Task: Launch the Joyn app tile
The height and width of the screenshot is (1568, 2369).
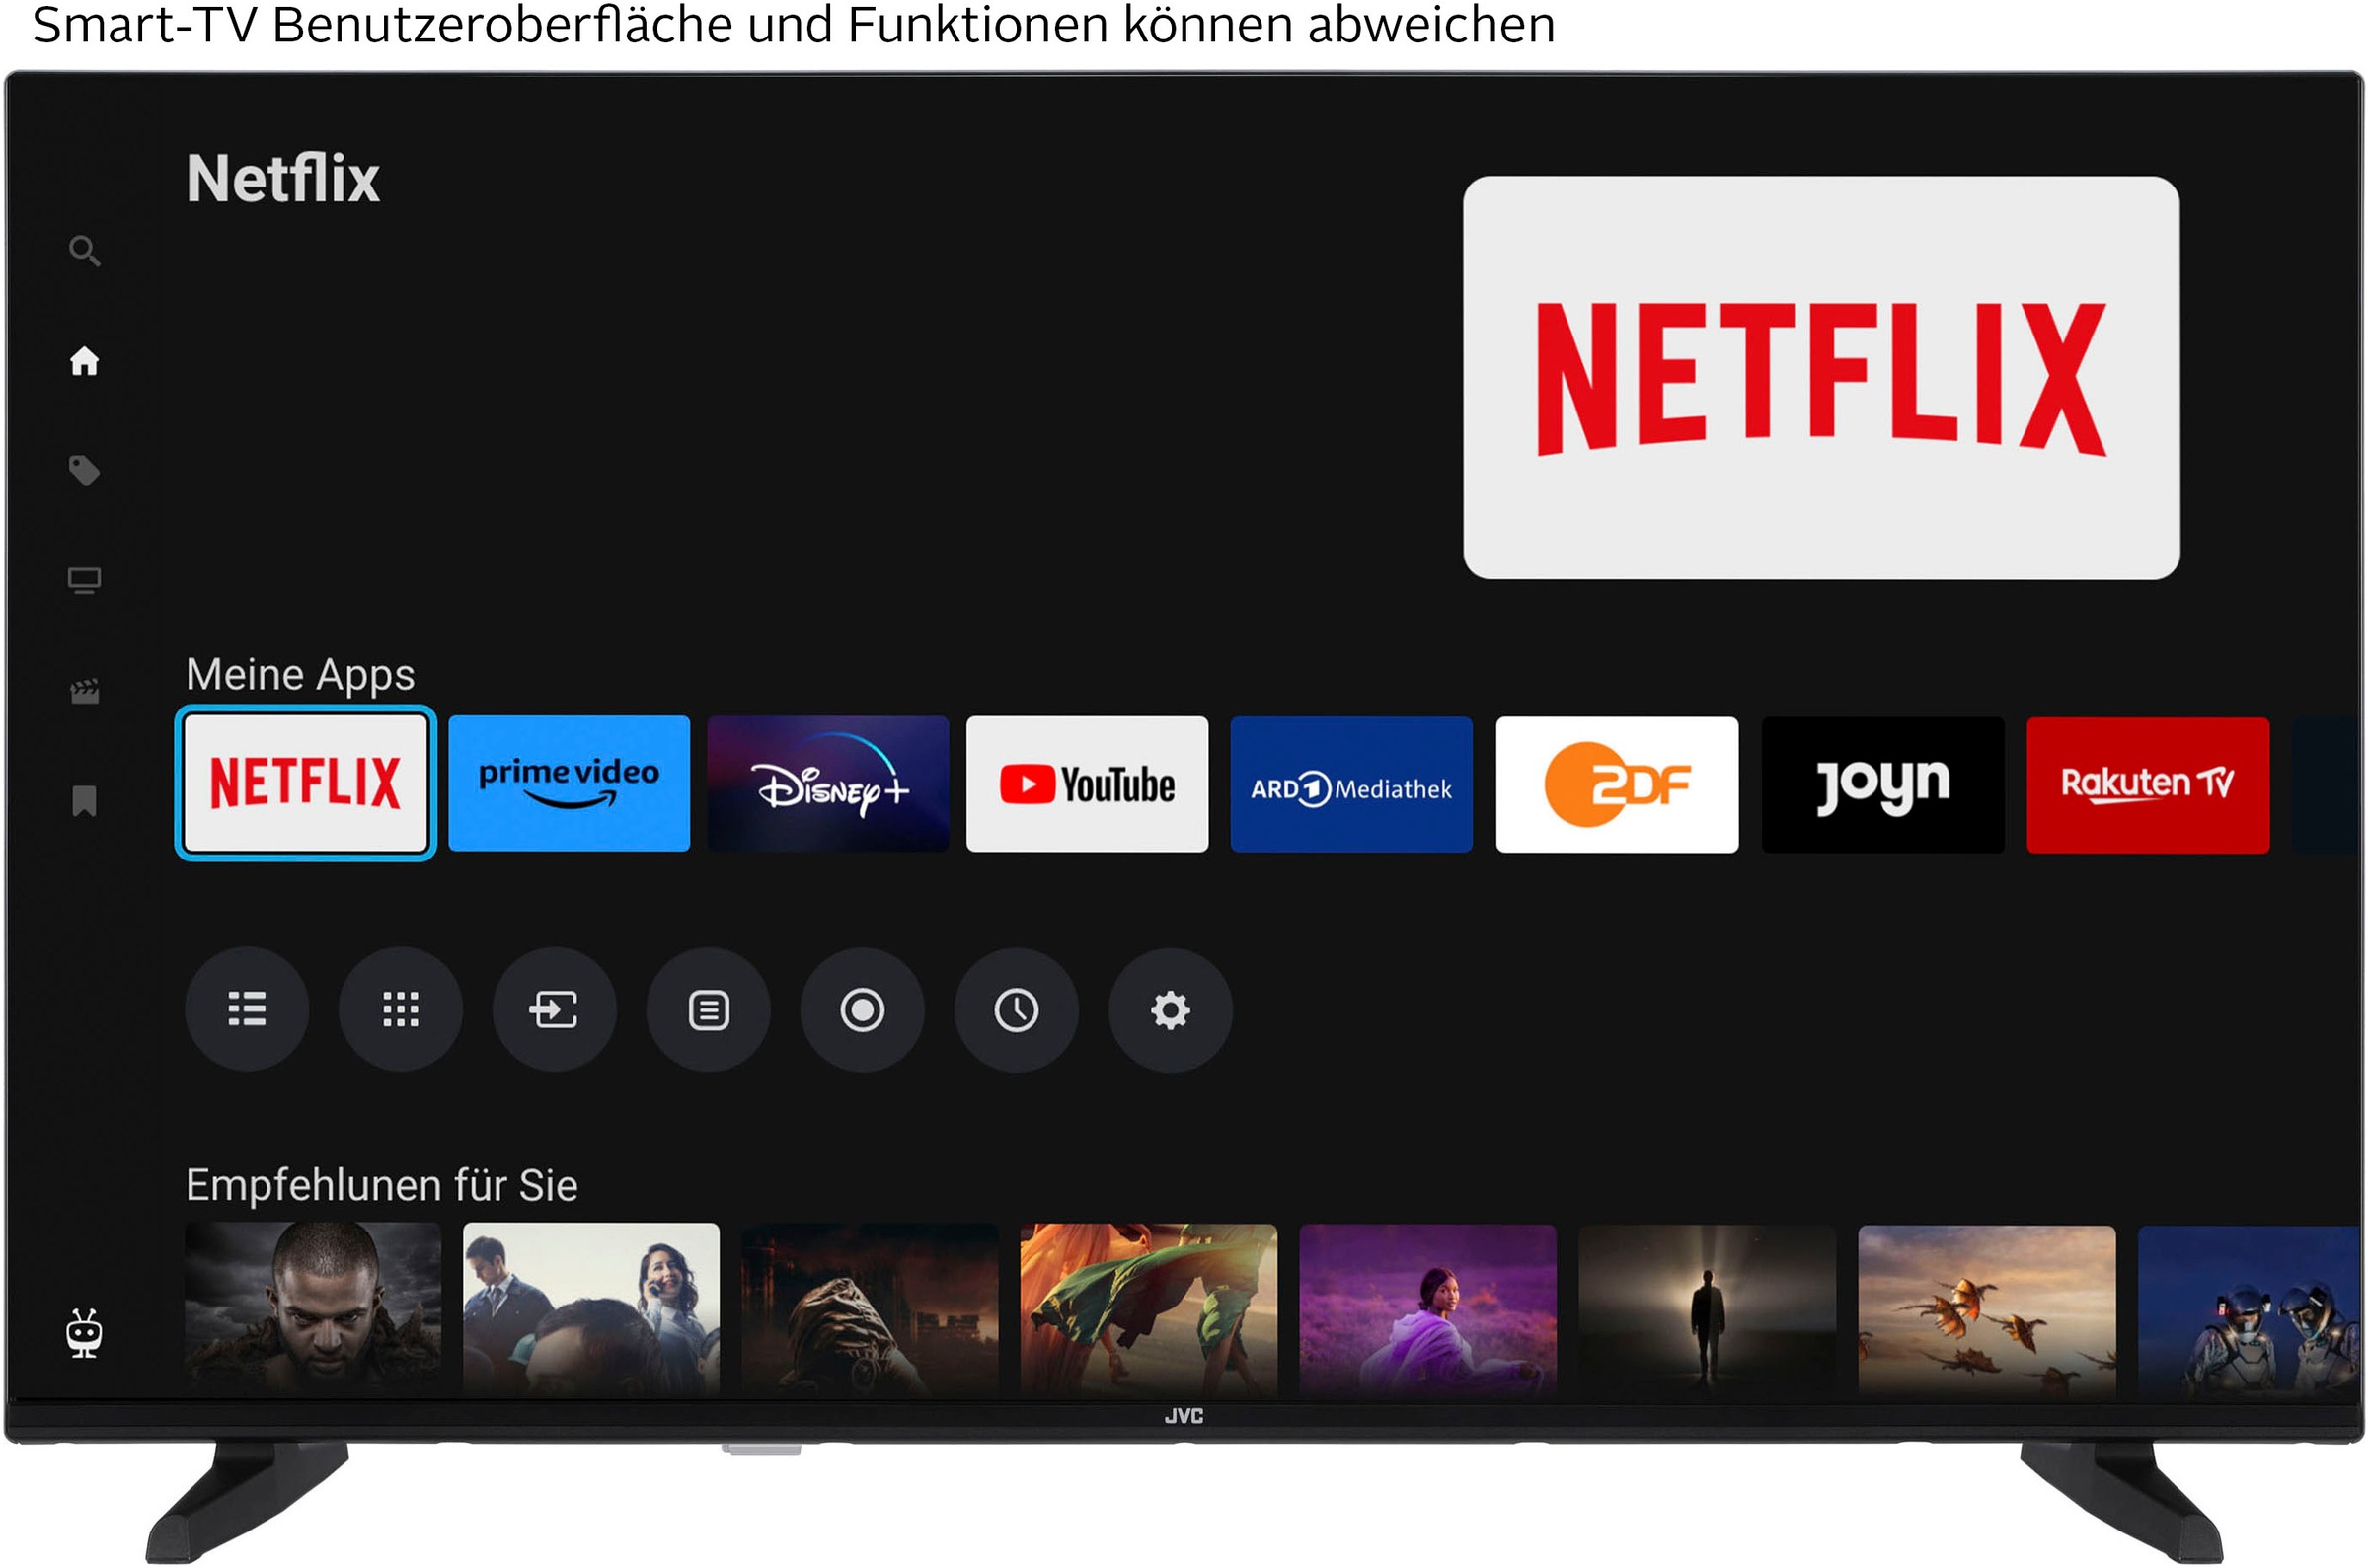Action: [x=1883, y=785]
